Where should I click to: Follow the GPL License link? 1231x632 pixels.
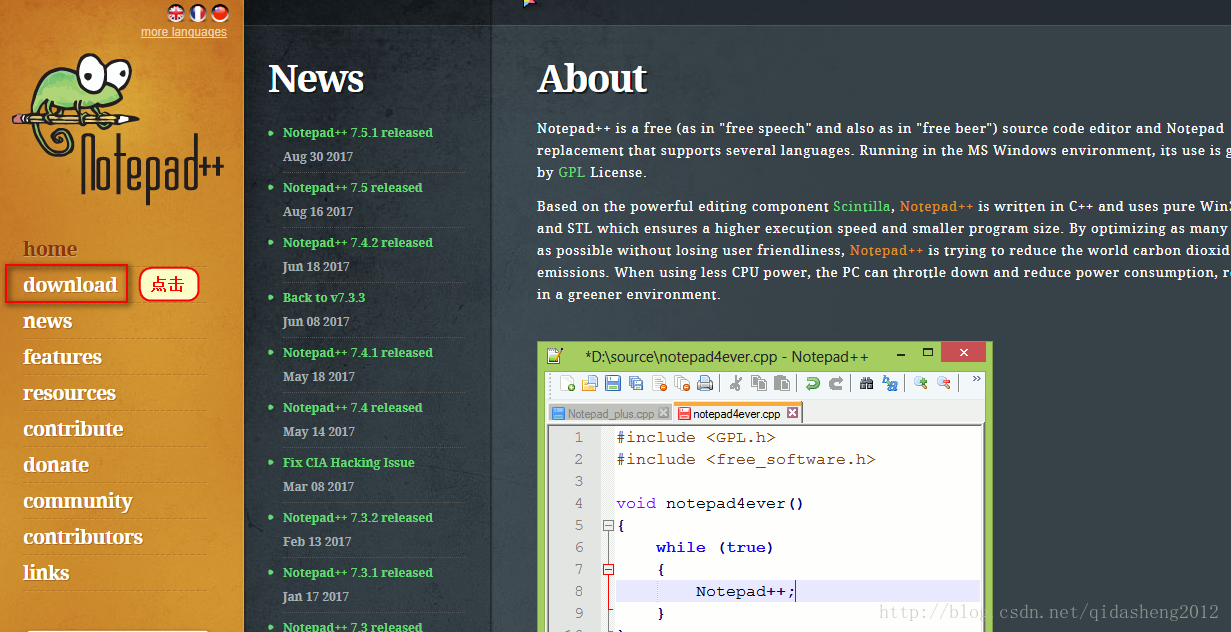[572, 172]
